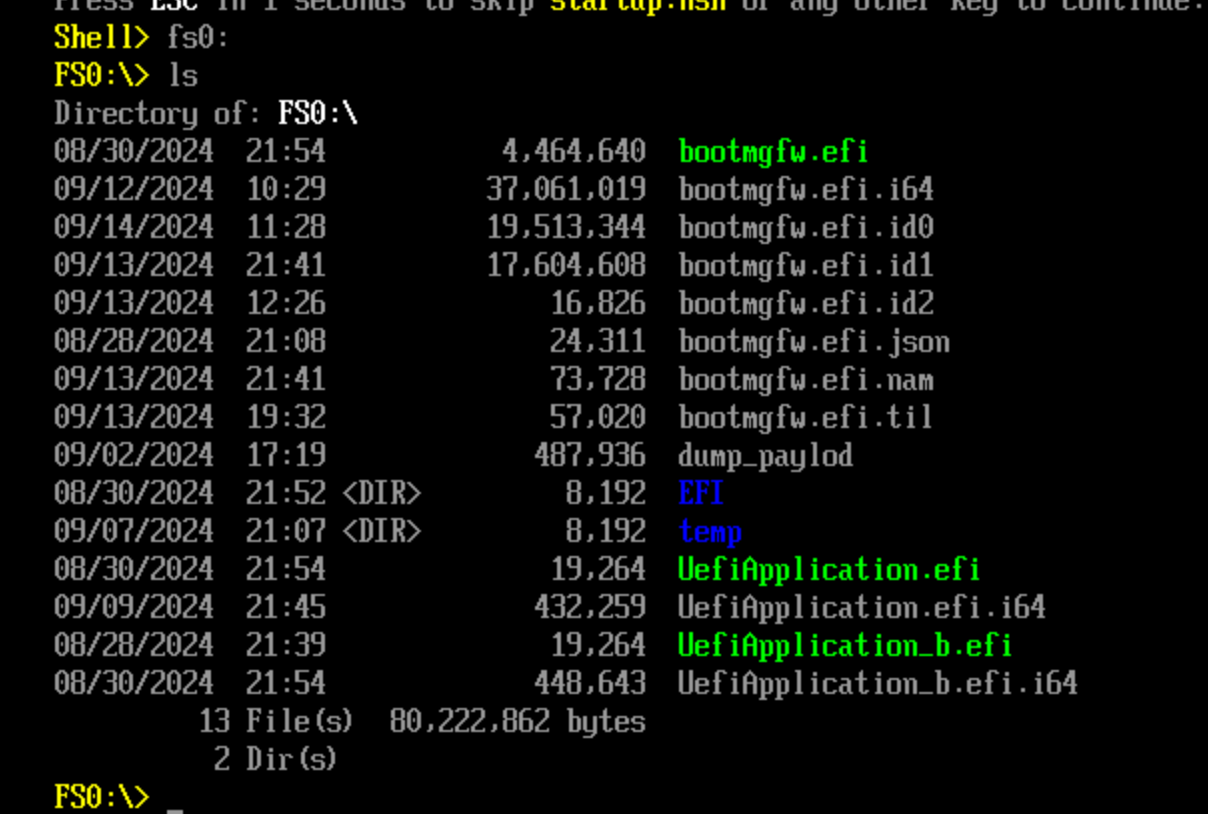
Task: Click the size value 16,826
Action: coord(598,304)
